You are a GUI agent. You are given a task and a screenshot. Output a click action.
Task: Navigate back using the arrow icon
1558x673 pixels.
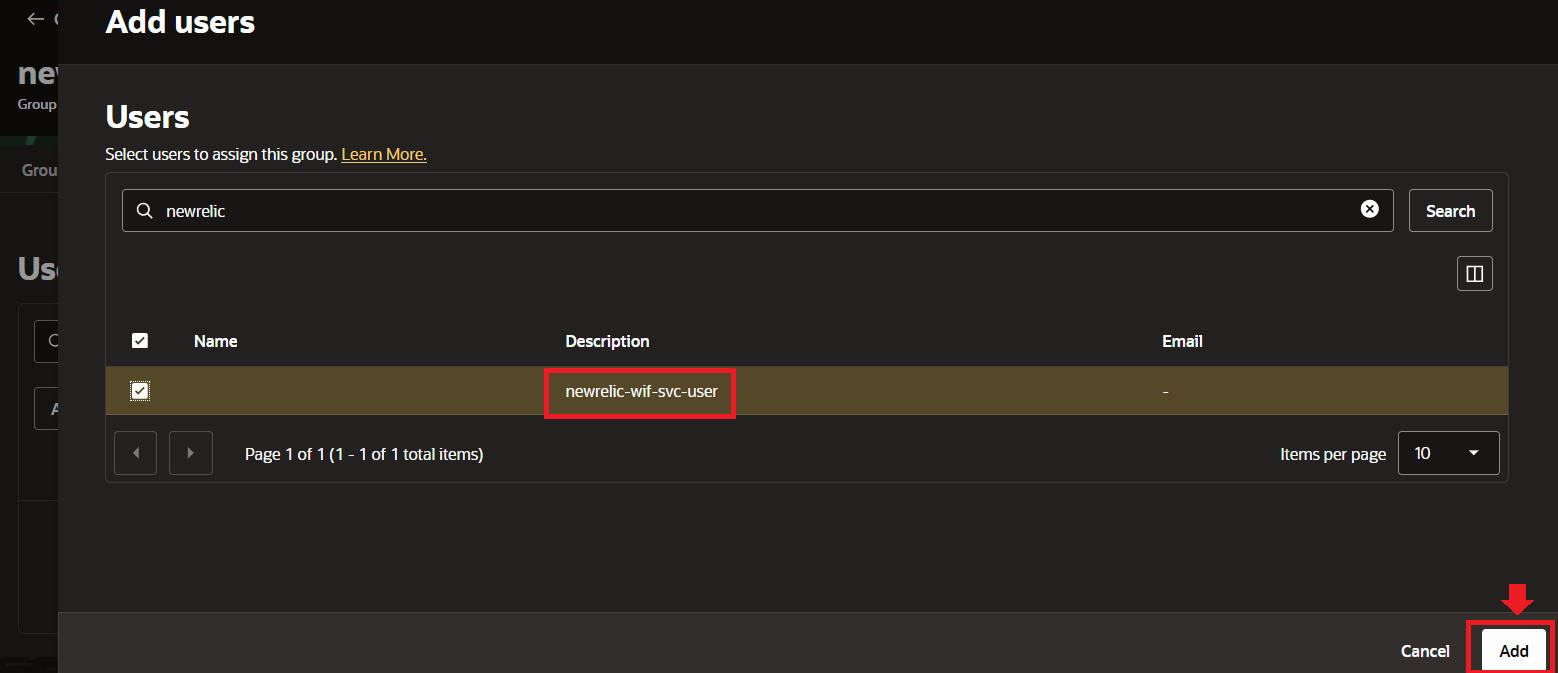pos(35,18)
